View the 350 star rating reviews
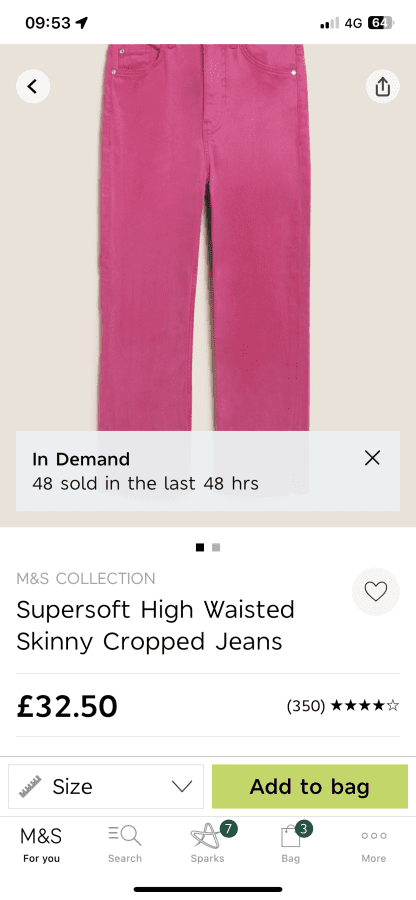The width and height of the screenshot is (416, 900). (343, 705)
